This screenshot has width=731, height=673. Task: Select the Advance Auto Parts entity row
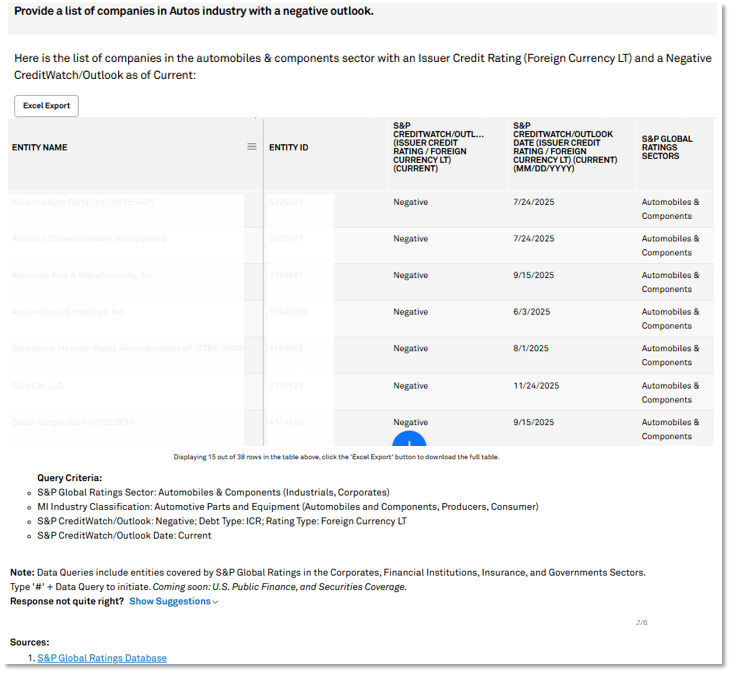tap(83, 202)
